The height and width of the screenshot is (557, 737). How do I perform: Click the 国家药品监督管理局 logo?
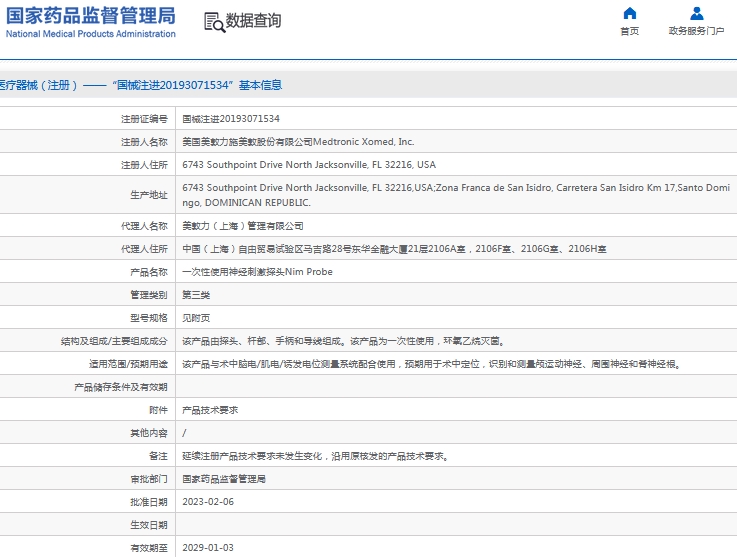click(91, 16)
